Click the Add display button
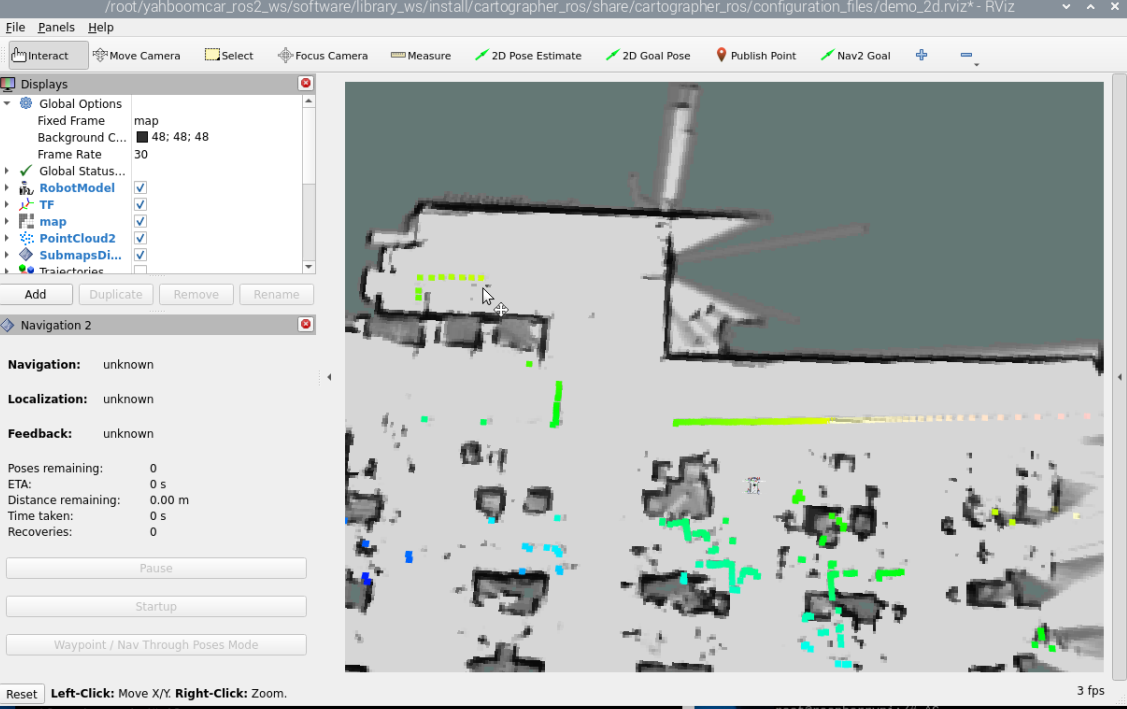Viewport: 1127px width, 709px height. coord(36,294)
